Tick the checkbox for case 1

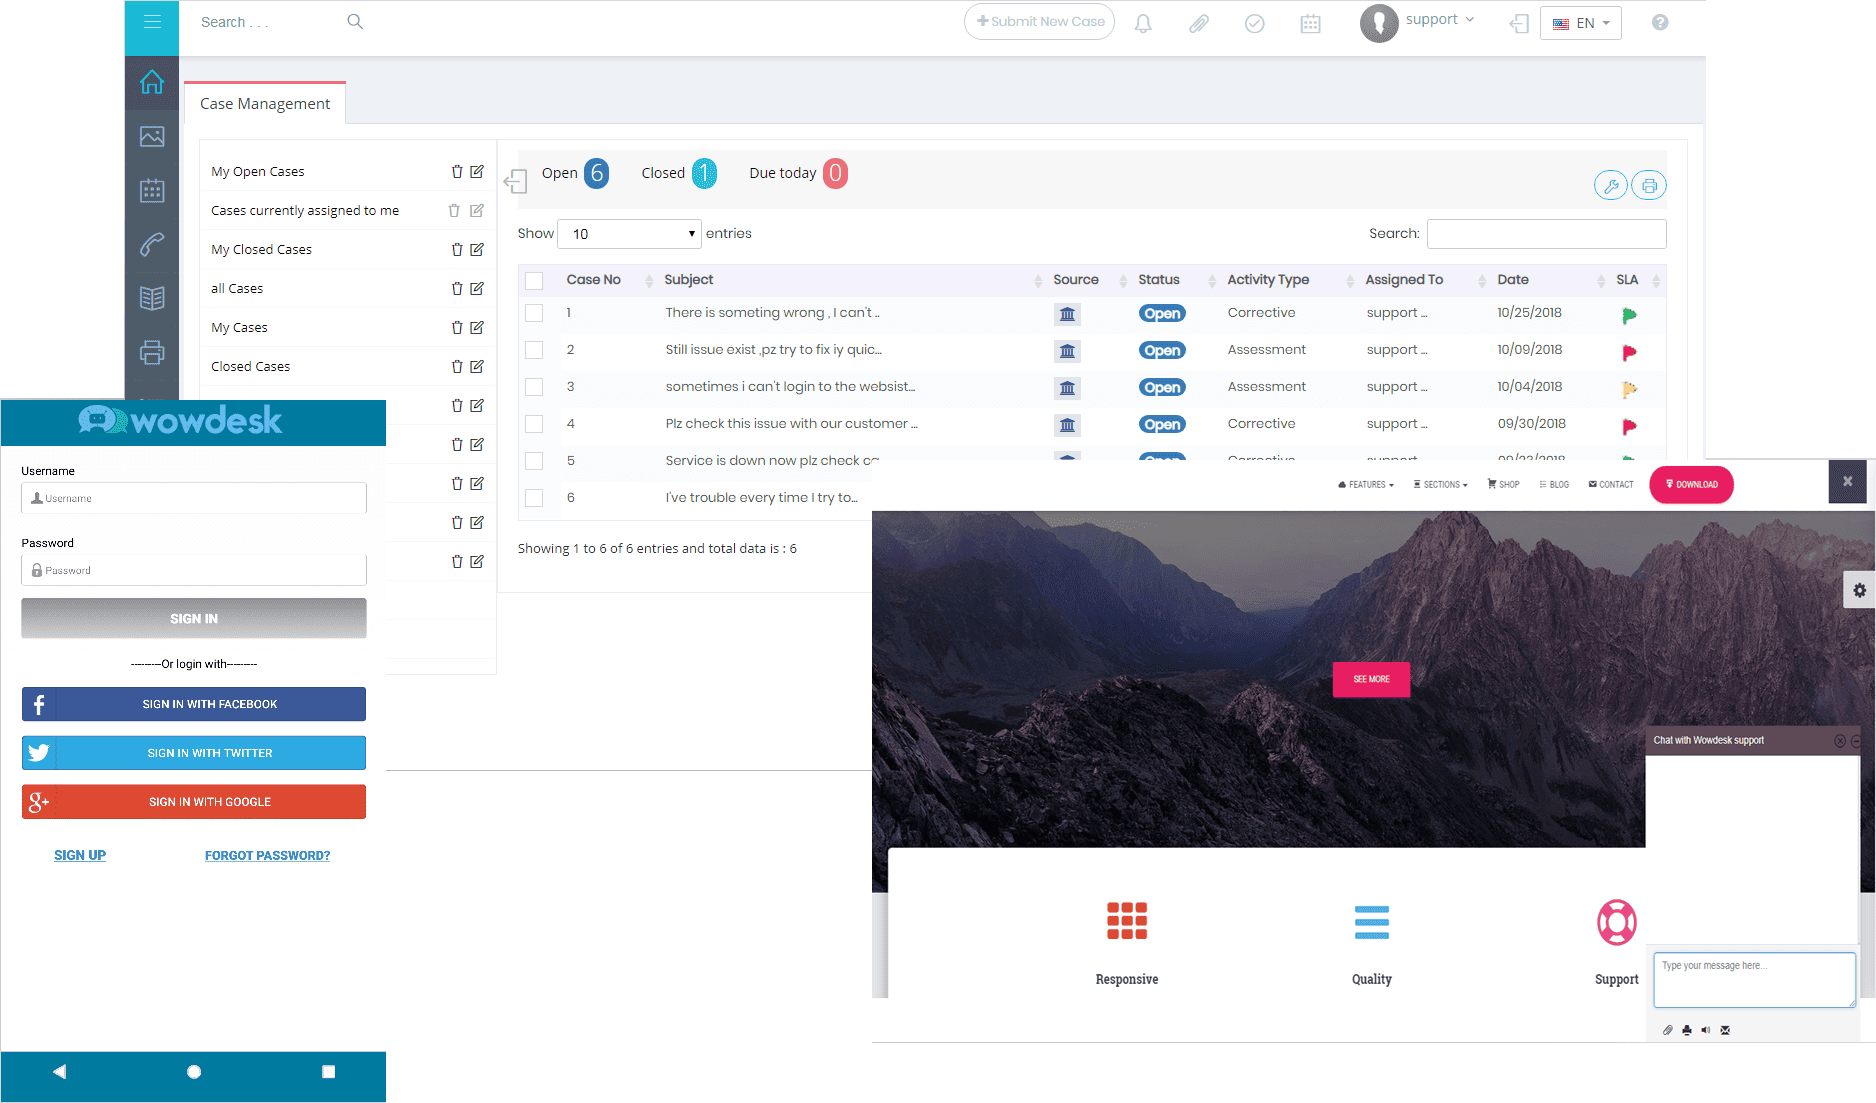534,313
